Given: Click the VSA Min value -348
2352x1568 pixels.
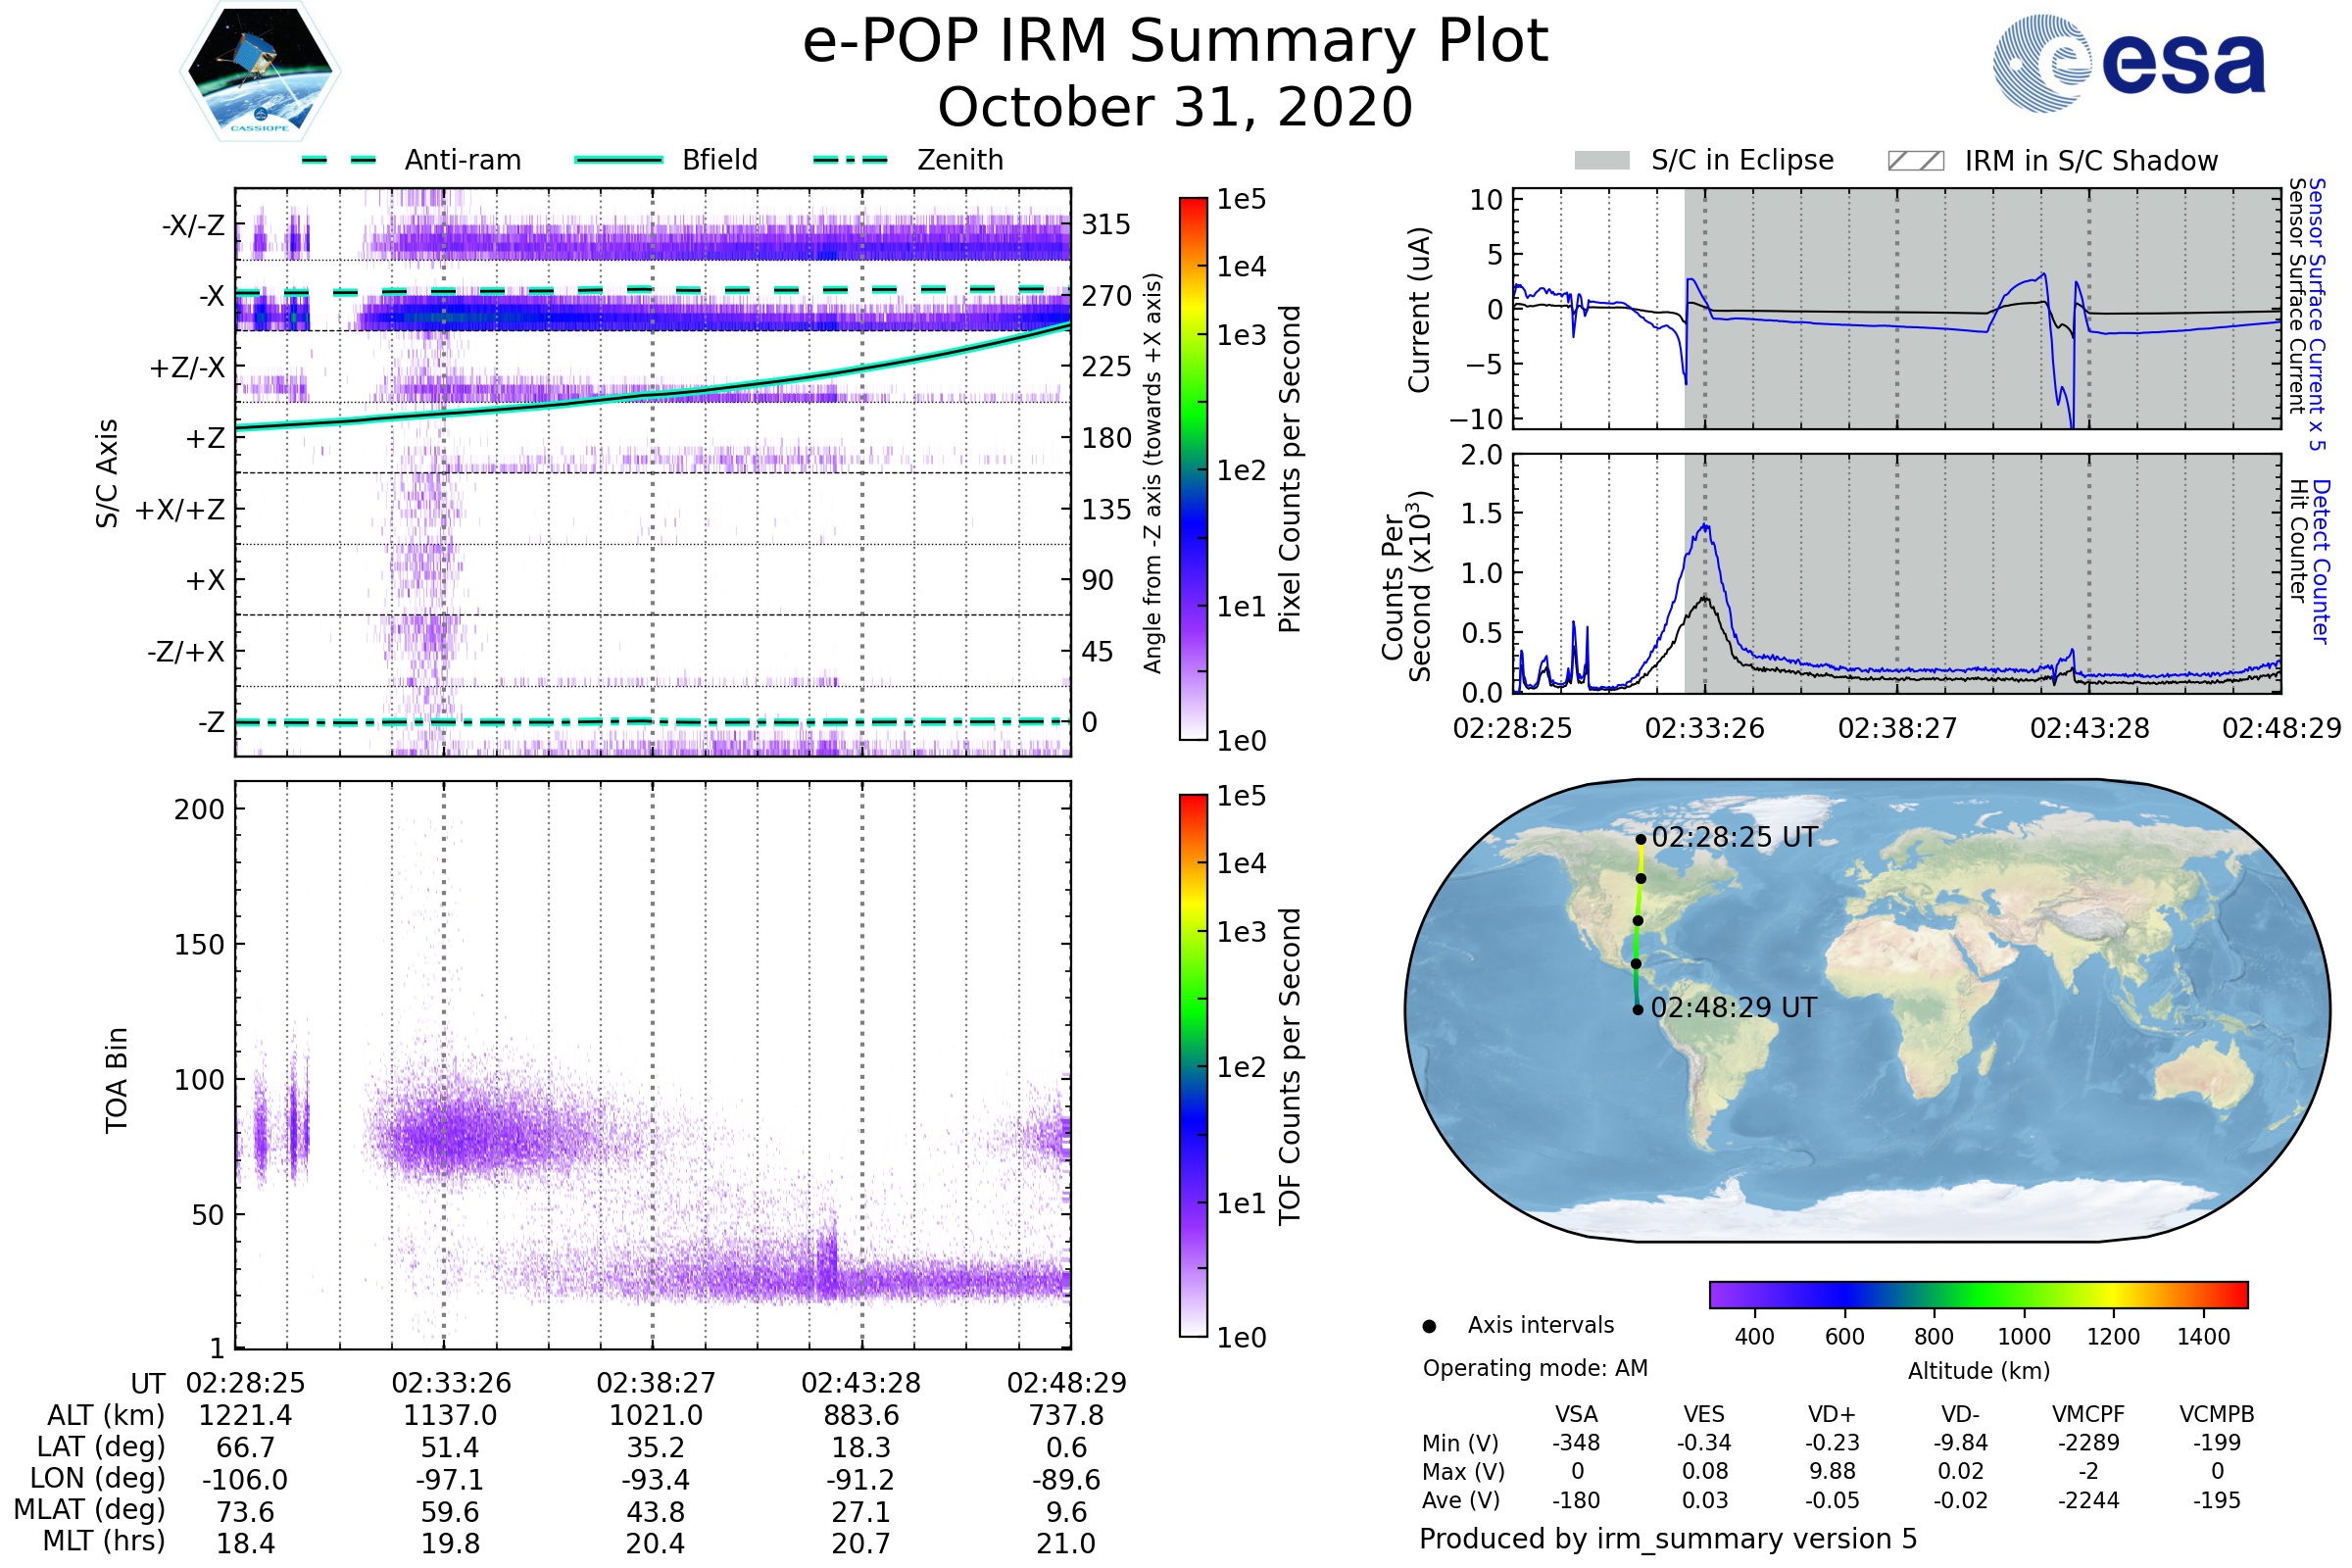Looking at the screenshot, I should pyautogui.click(x=1576, y=1443).
